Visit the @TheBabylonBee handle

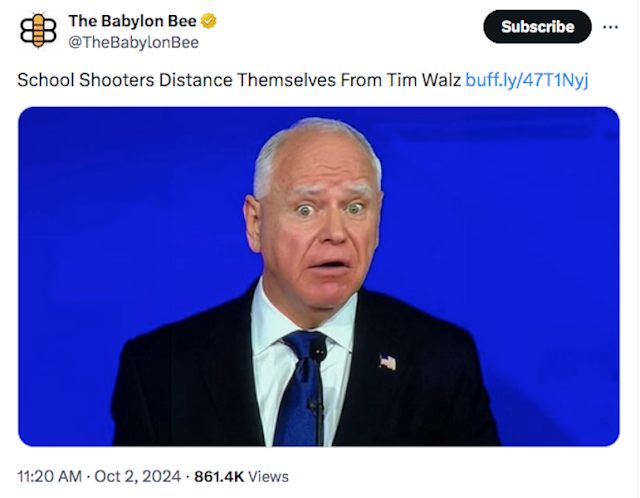(x=133, y=42)
